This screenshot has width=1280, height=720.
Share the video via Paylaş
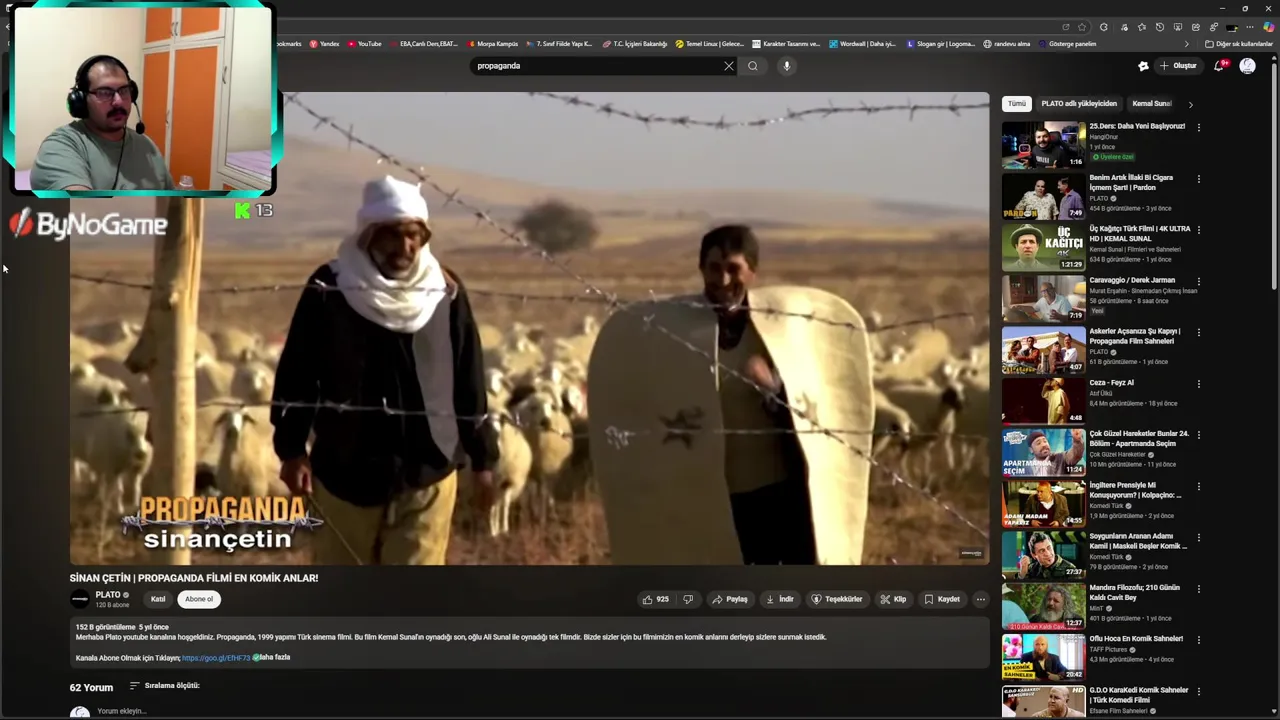point(730,599)
